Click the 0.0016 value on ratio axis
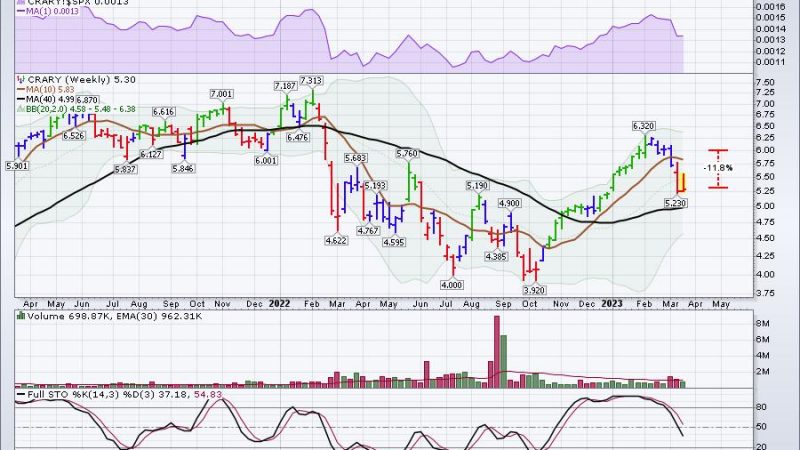The height and width of the screenshot is (450, 800). click(770, 7)
